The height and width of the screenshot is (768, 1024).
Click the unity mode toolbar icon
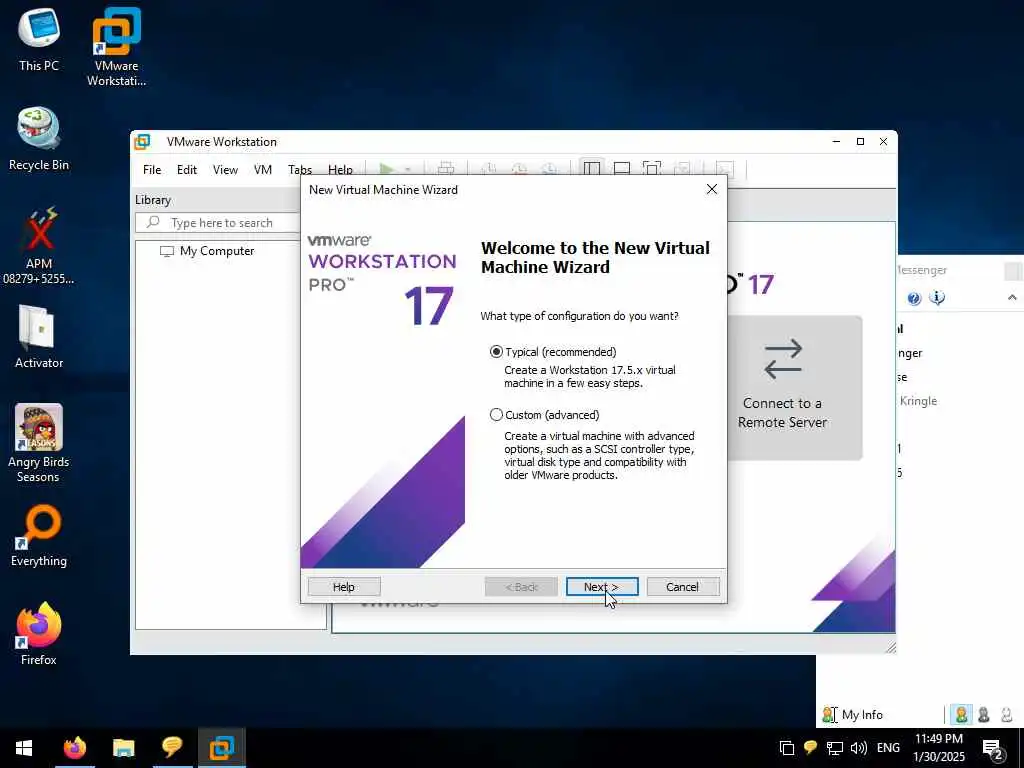[x=682, y=169]
